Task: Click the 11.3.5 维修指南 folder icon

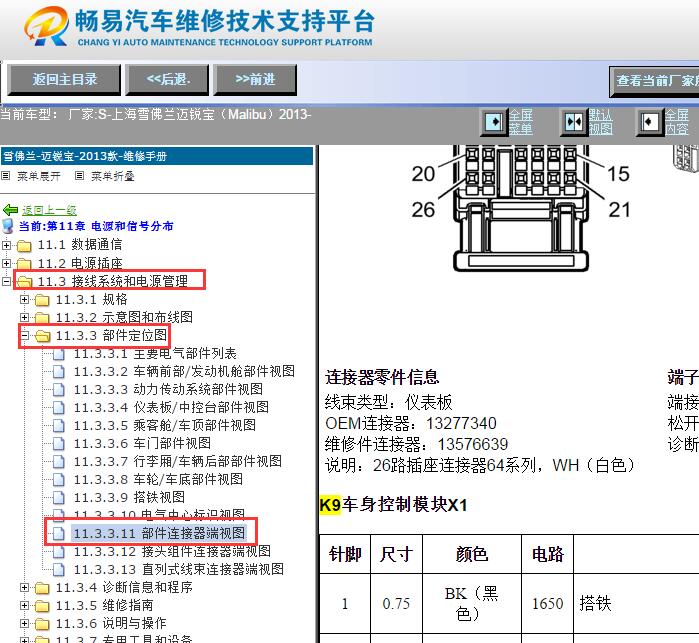Action: (x=42, y=606)
